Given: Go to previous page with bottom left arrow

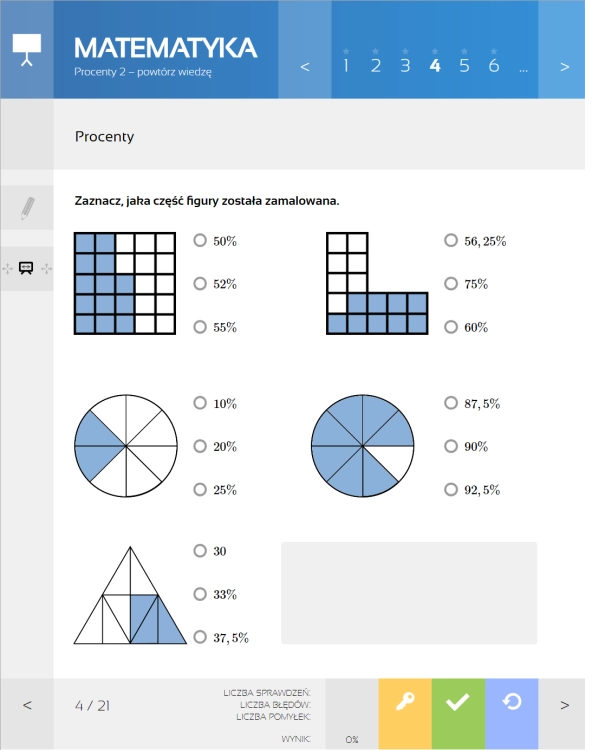Looking at the screenshot, I should [27, 705].
